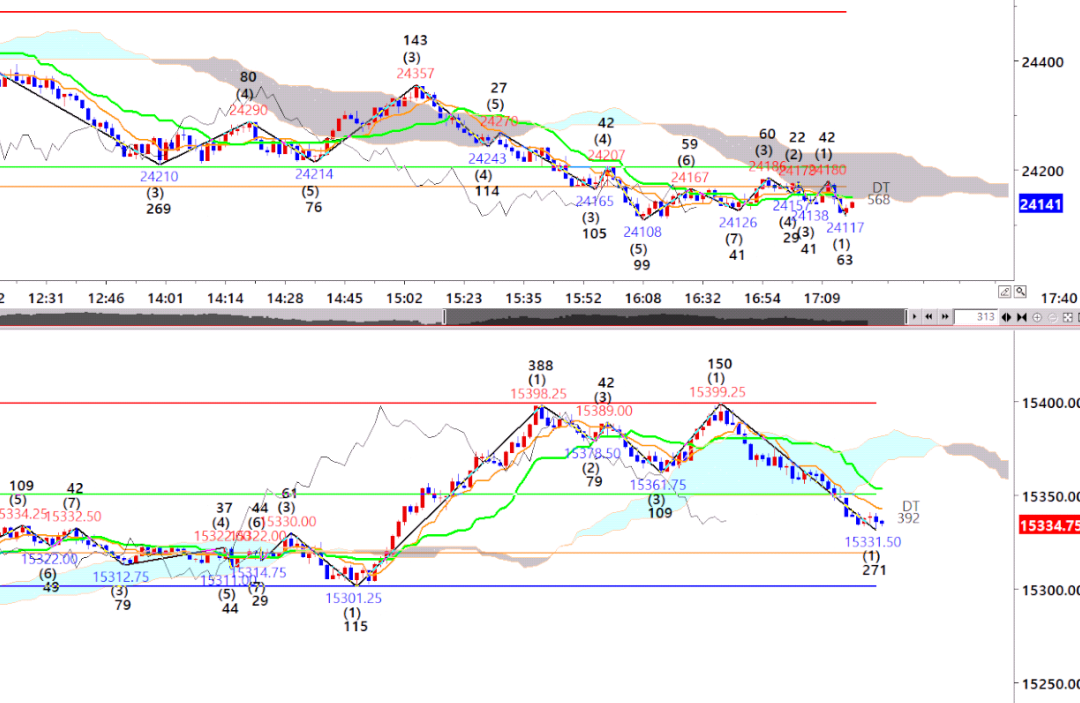Zoom in using the circled plus icon
1080x703 pixels.
(x=1037, y=317)
